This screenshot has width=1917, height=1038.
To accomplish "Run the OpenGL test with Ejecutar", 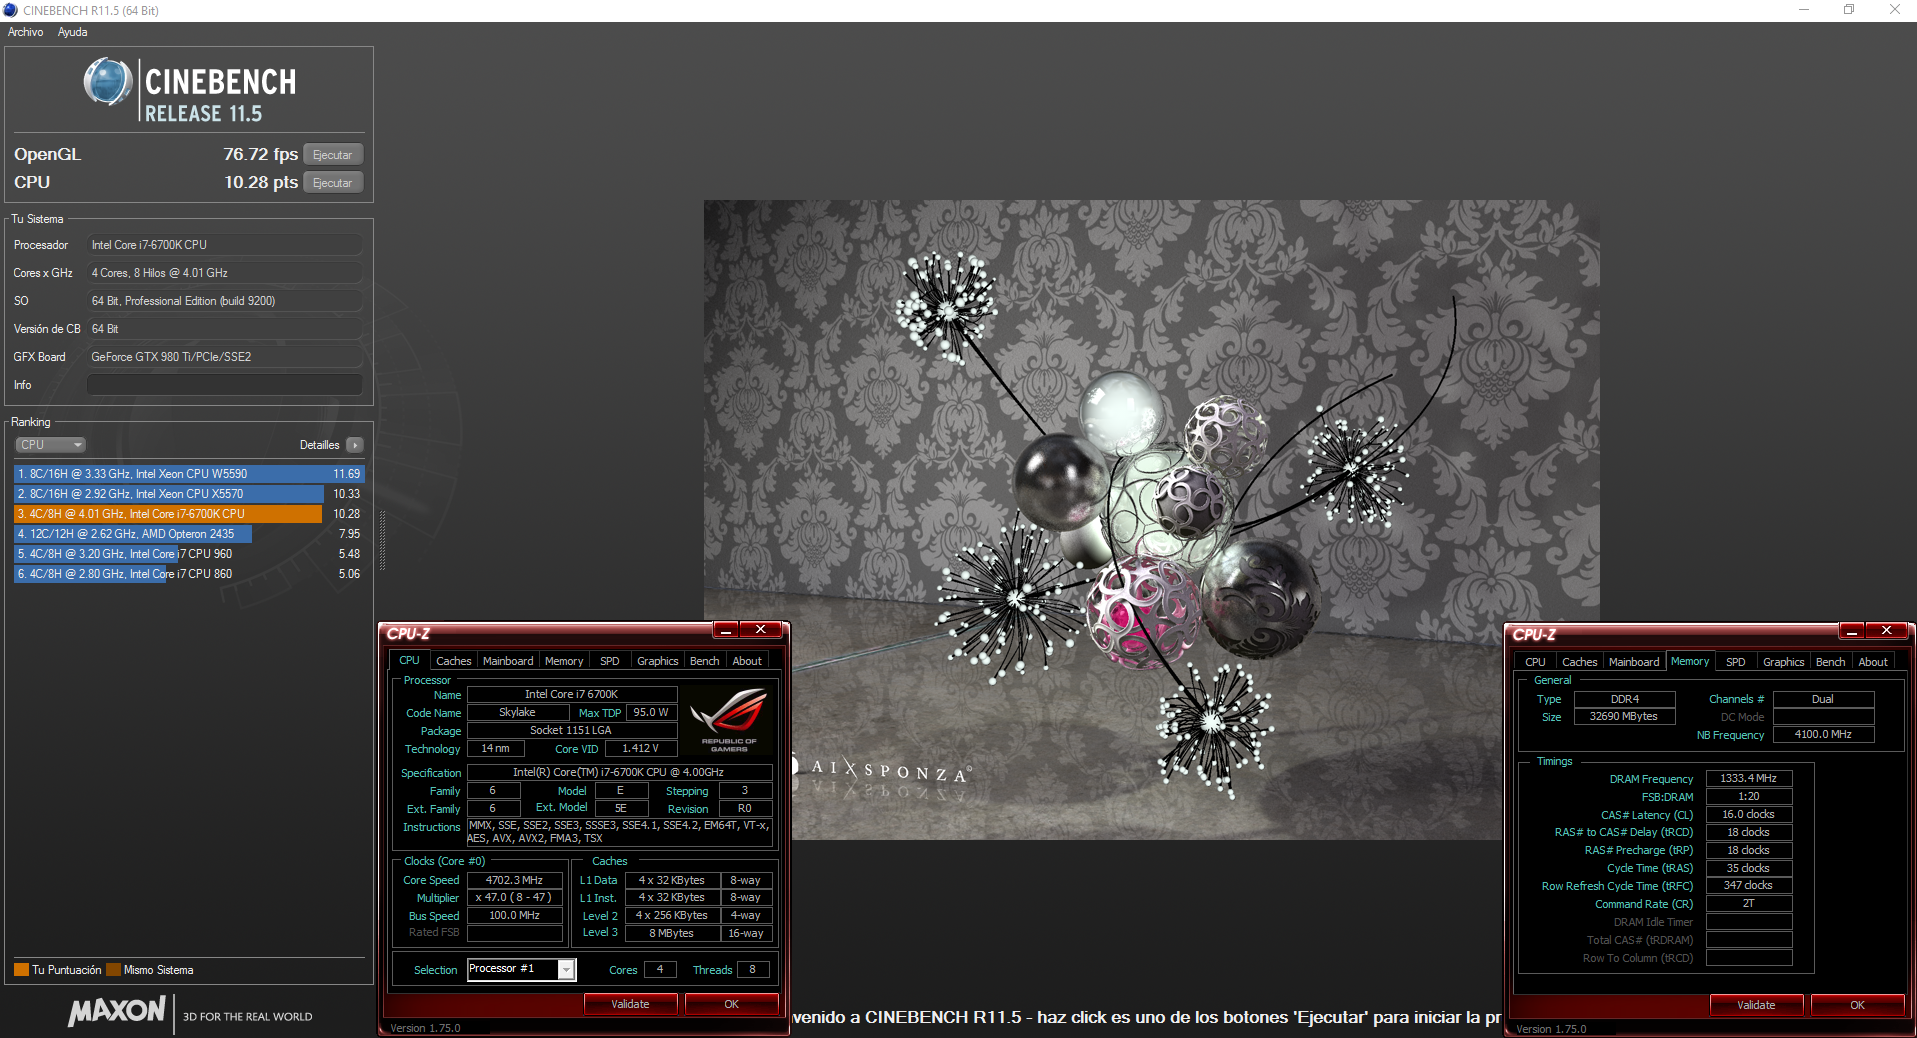I will click(333, 155).
